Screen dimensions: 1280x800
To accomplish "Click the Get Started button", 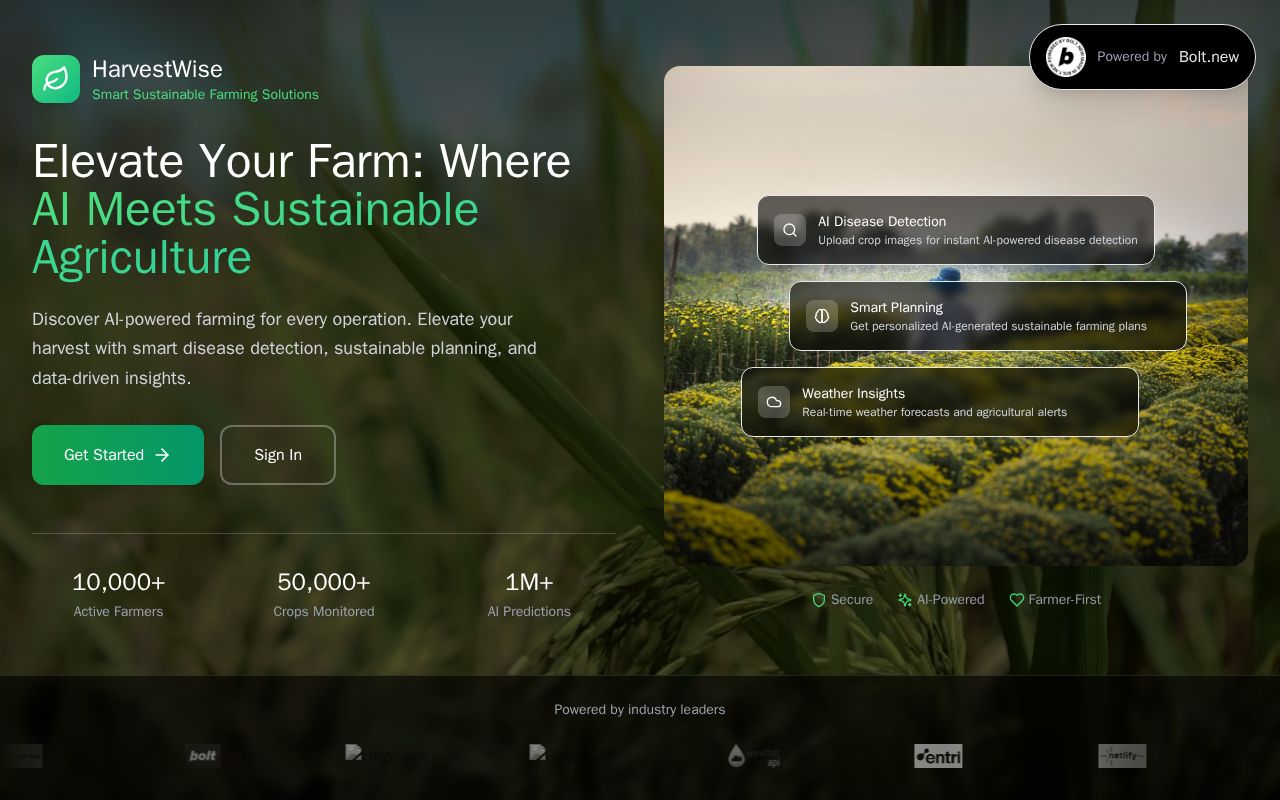I will click(118, 455).
